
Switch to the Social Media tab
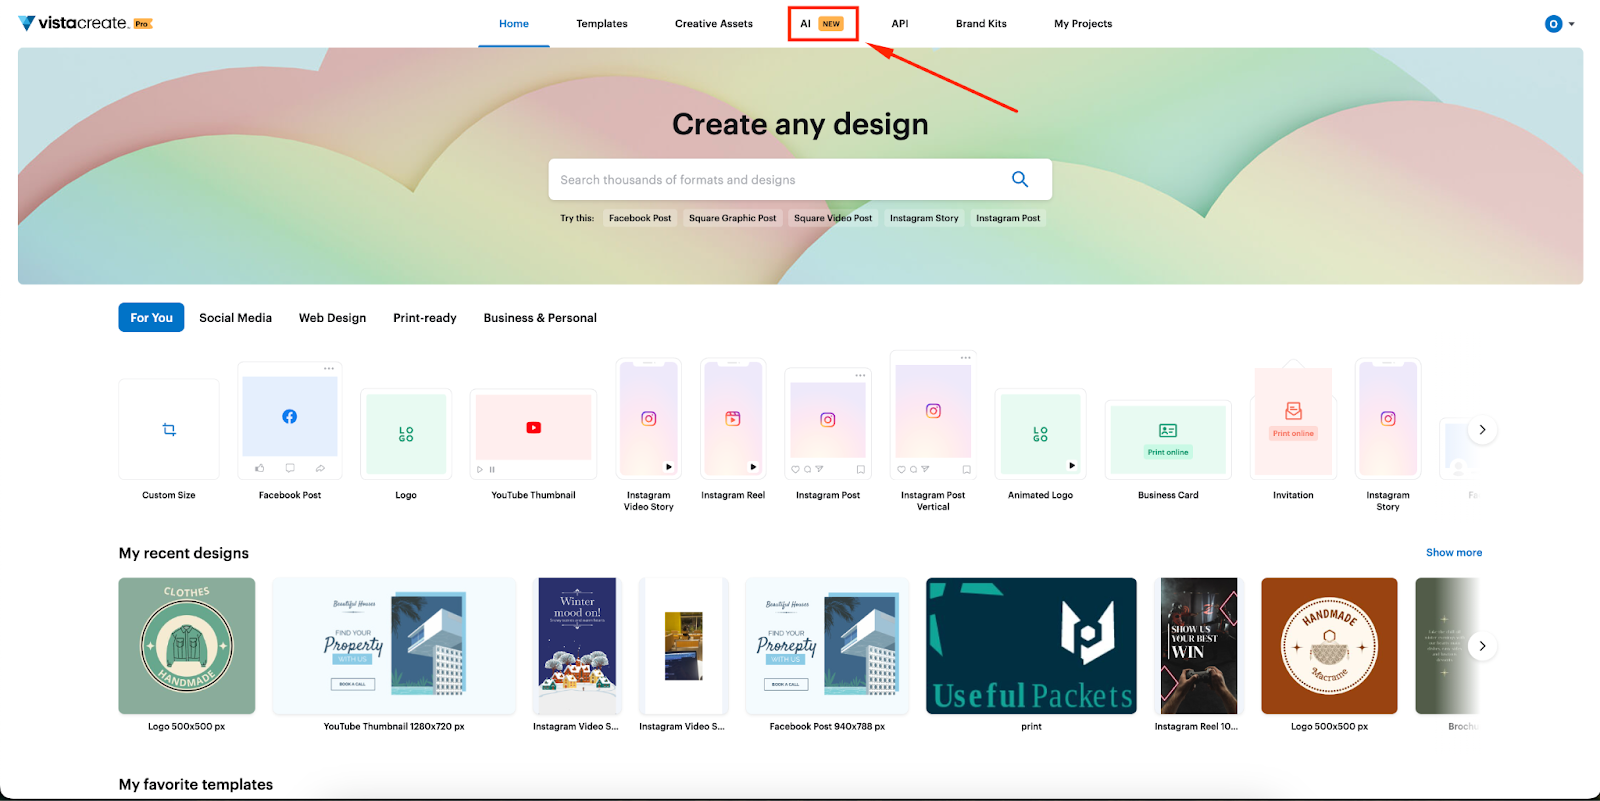pyautogui.click(x=235, y=318)
